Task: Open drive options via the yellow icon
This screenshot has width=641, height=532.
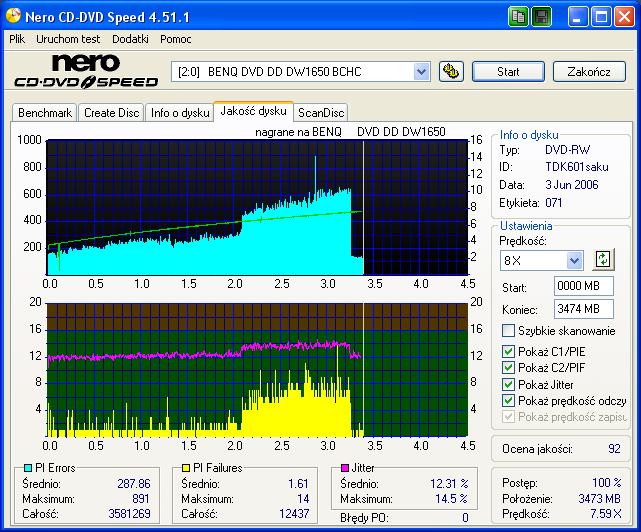Action: [x=451, y=72]
